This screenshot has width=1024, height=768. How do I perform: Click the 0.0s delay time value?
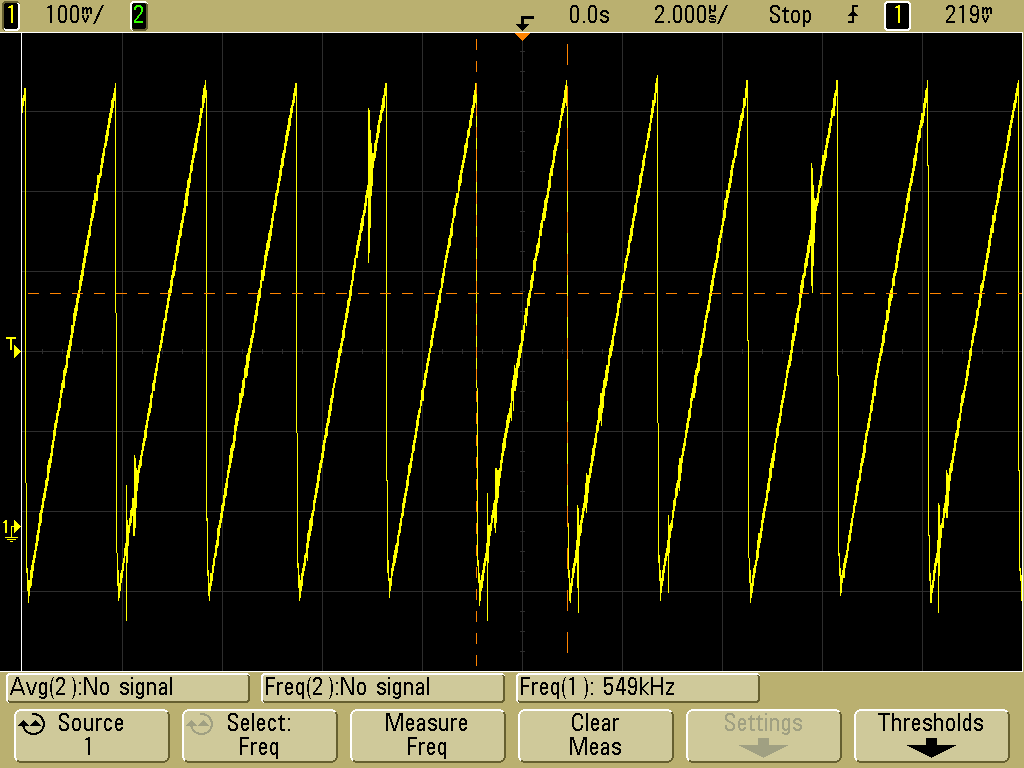[589, 15]
